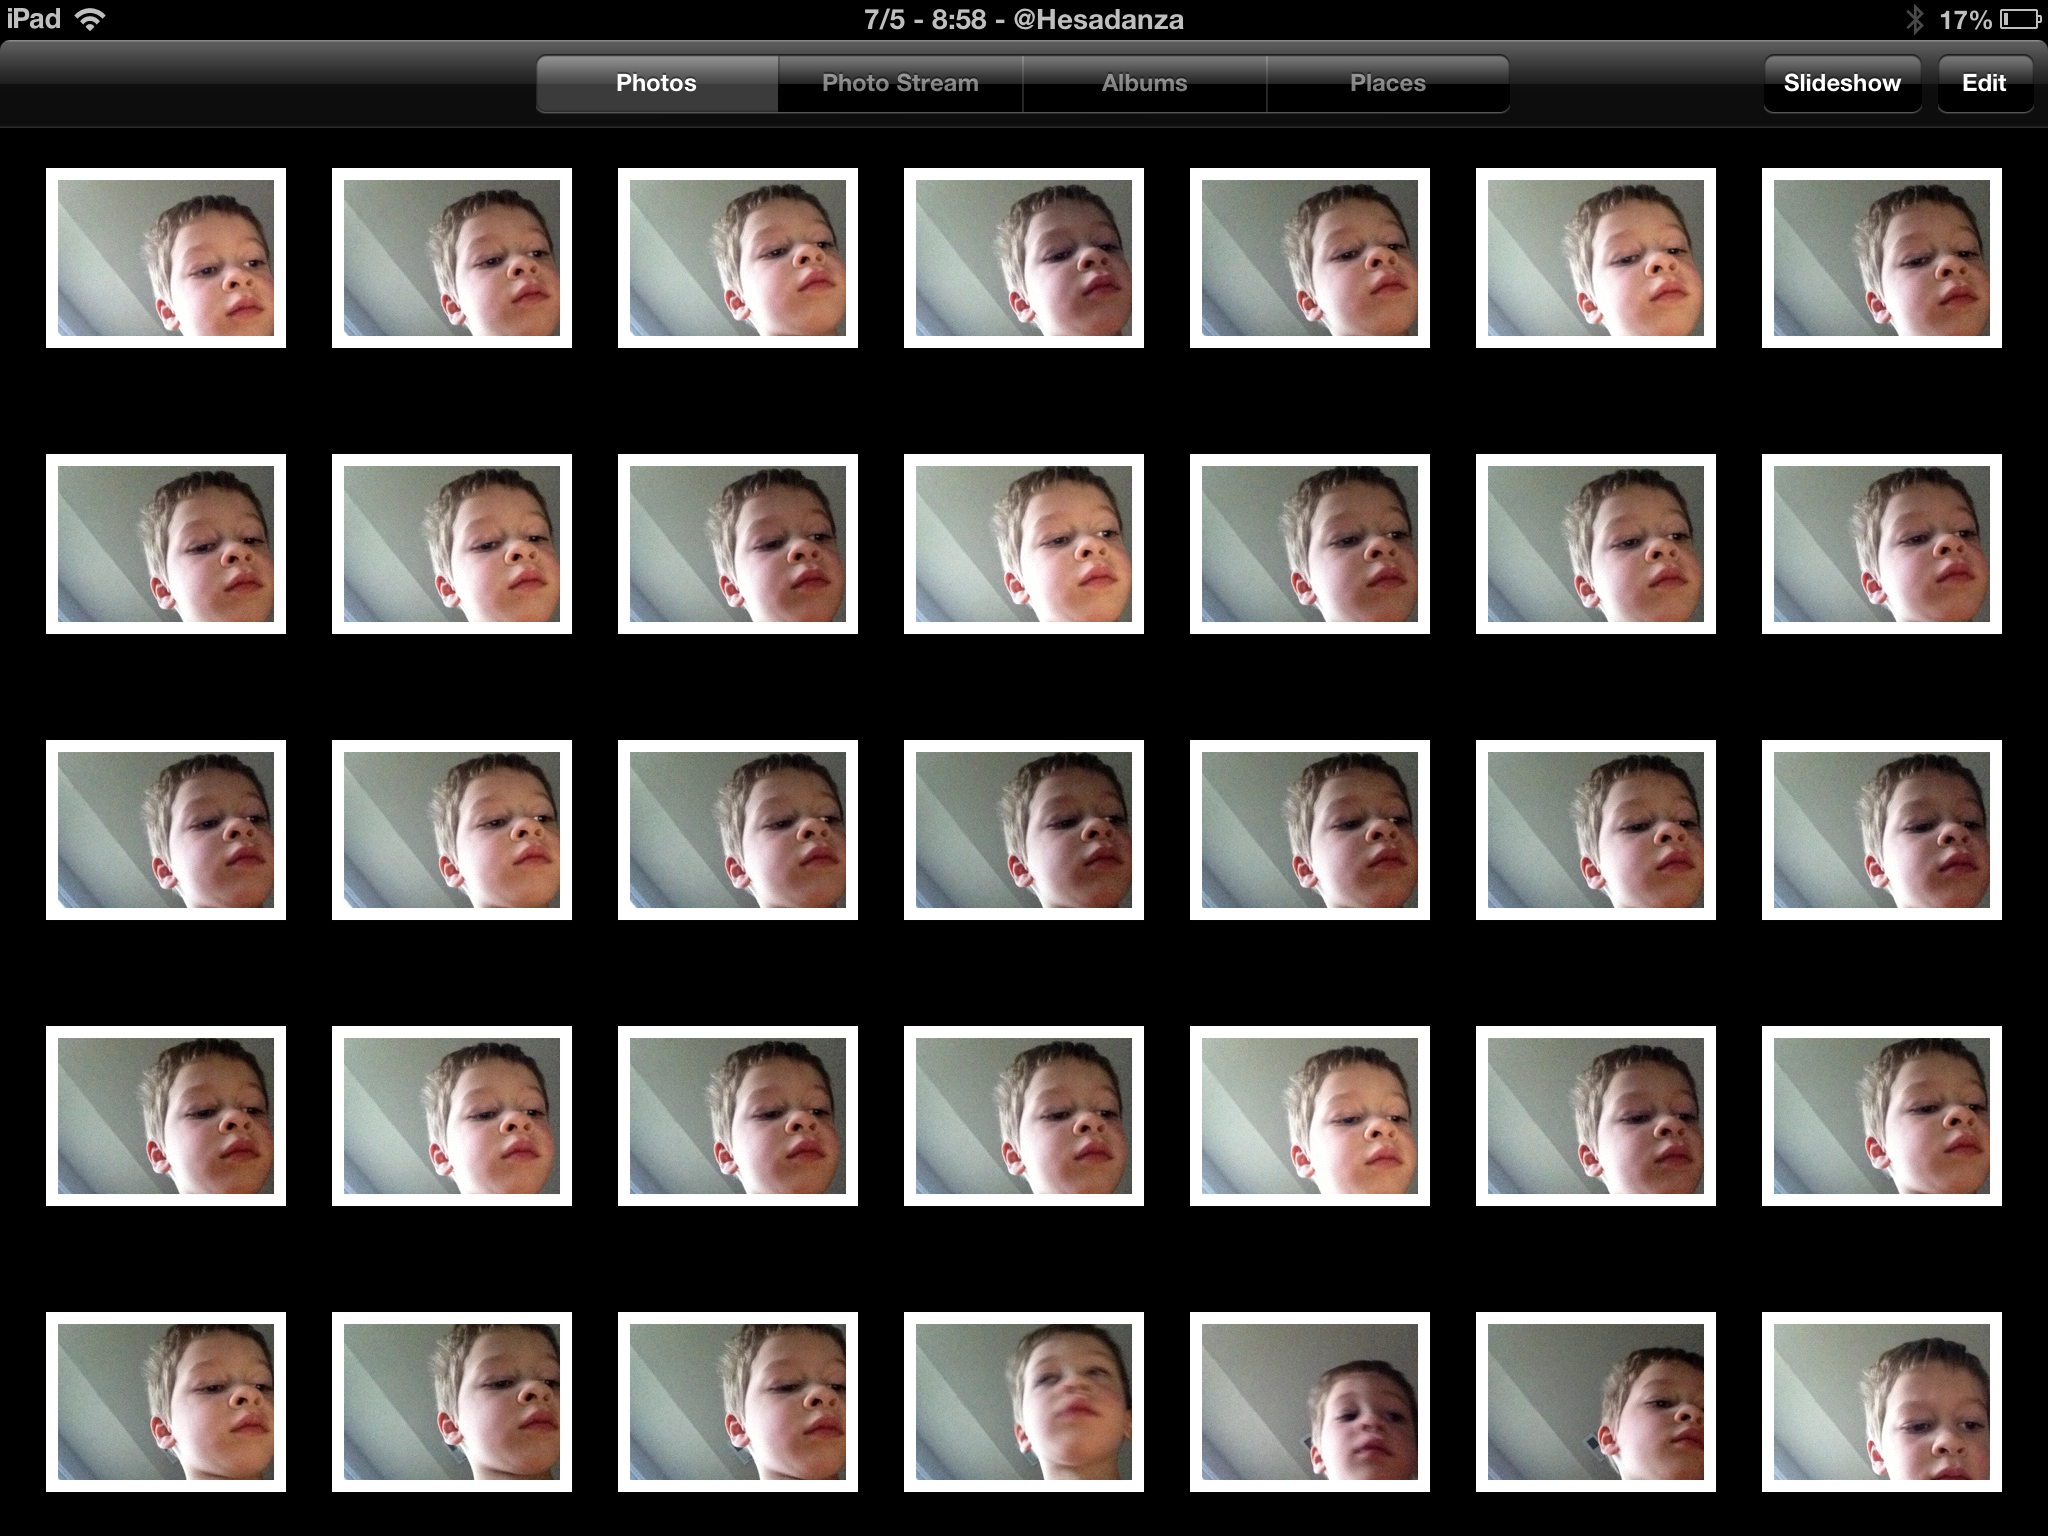Open the first photo in third row

pos(166,830)
